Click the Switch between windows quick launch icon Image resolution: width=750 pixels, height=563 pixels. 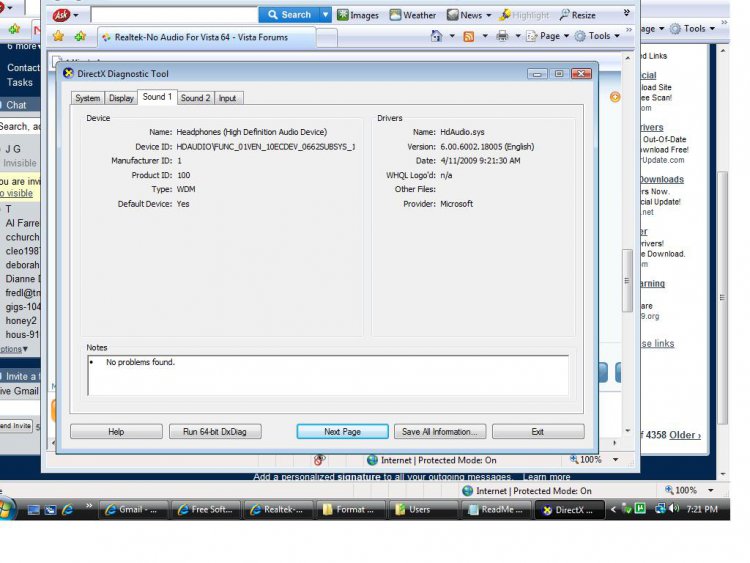[50, 510]
